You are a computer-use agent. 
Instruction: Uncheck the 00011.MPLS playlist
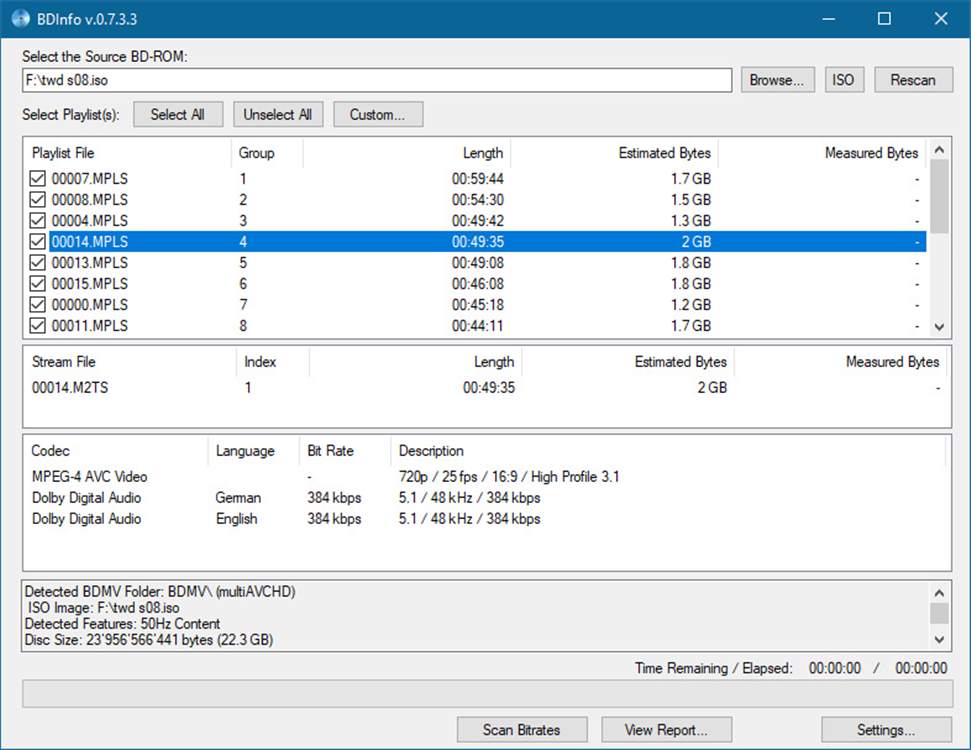click(38, 326)
